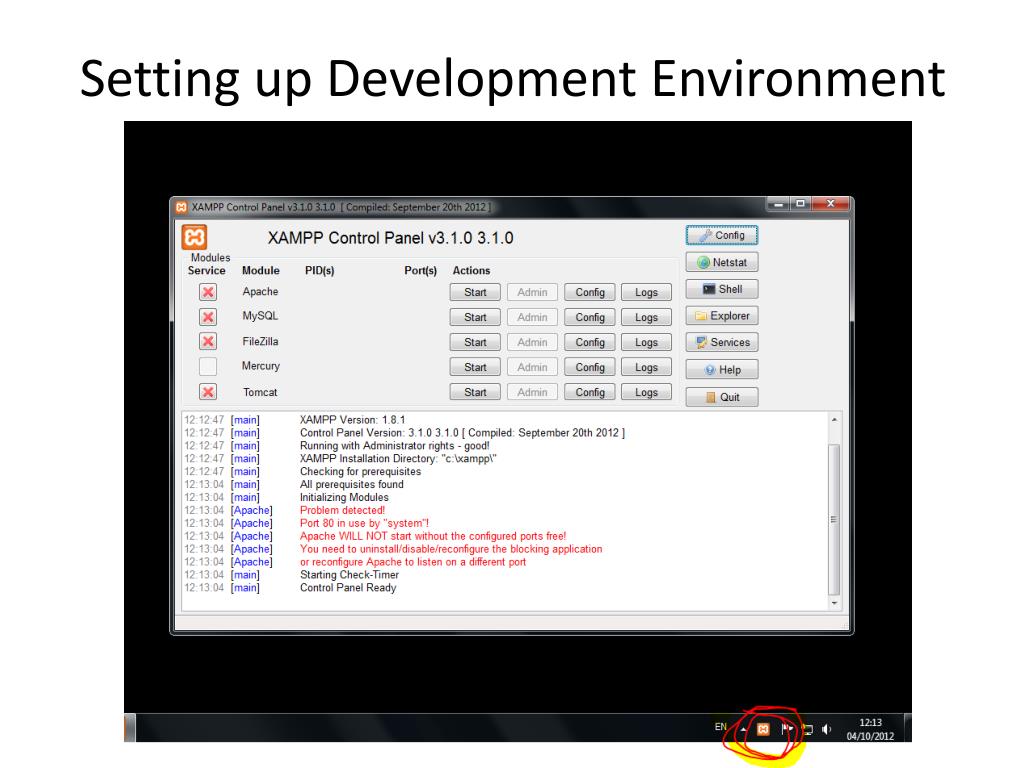The image size is (1024, 768).
Task: Open the main Config button with wrench icon
Action: [722, 235]
